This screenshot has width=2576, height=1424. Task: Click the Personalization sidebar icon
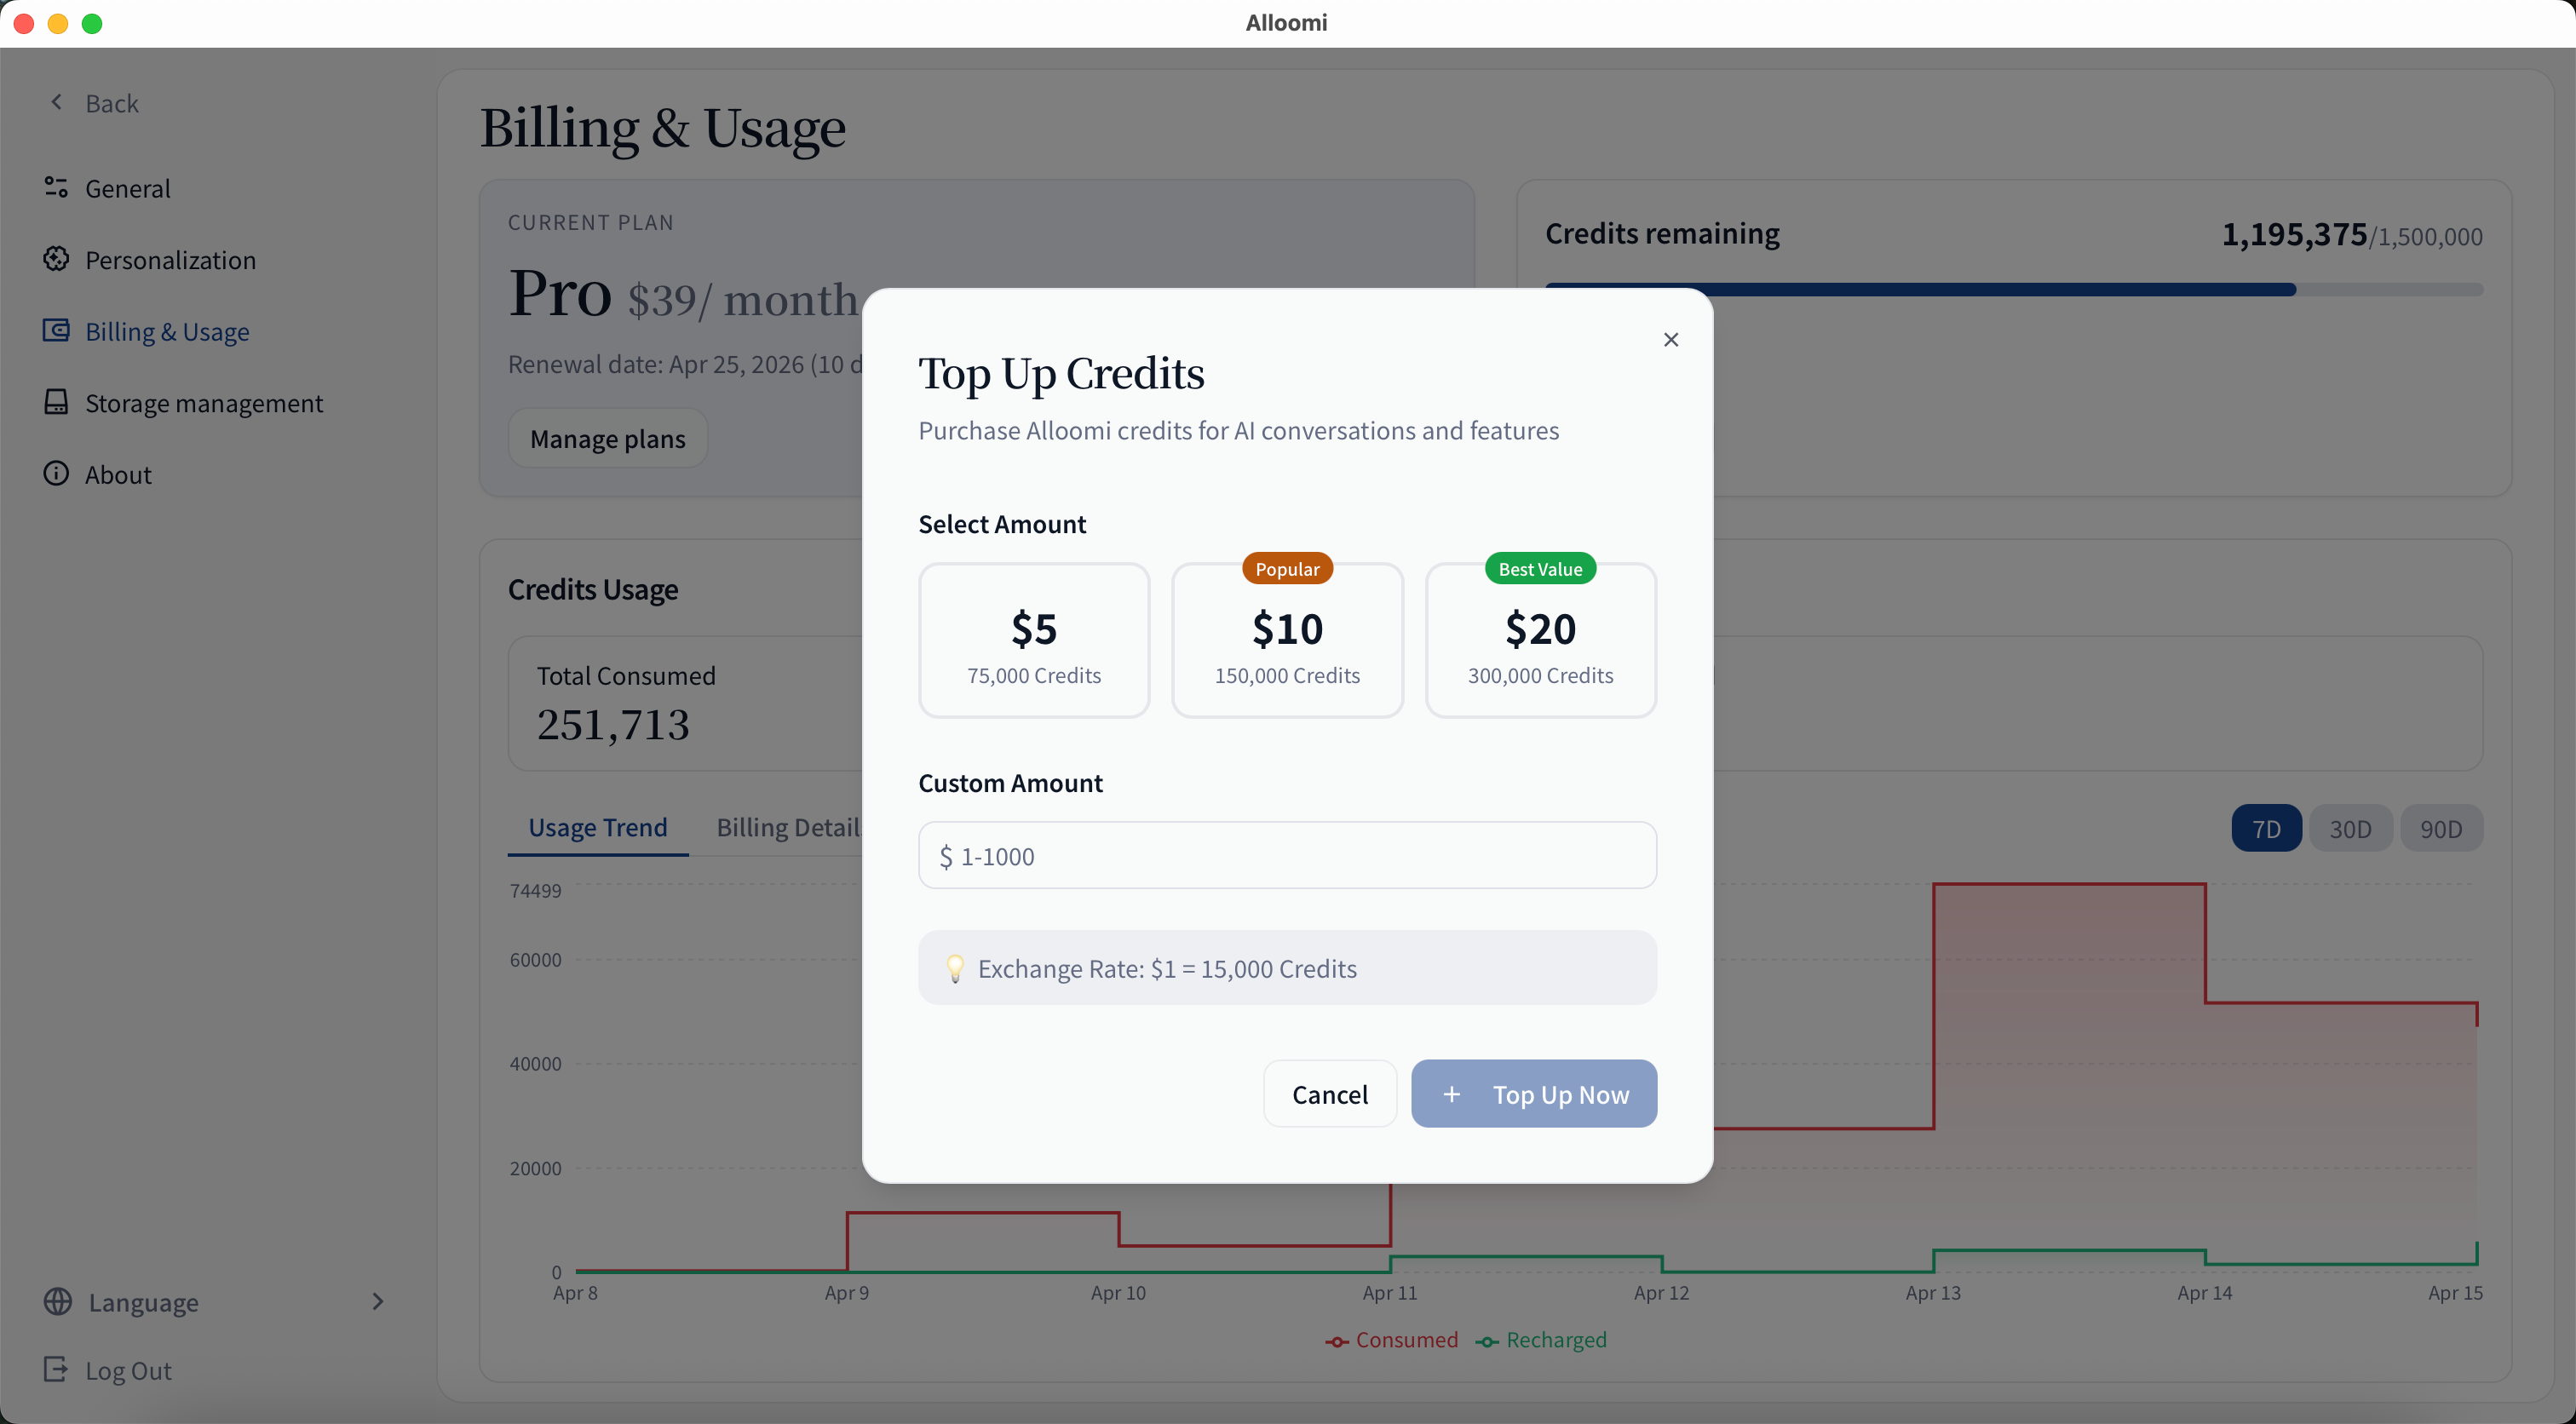pos(56,259)
